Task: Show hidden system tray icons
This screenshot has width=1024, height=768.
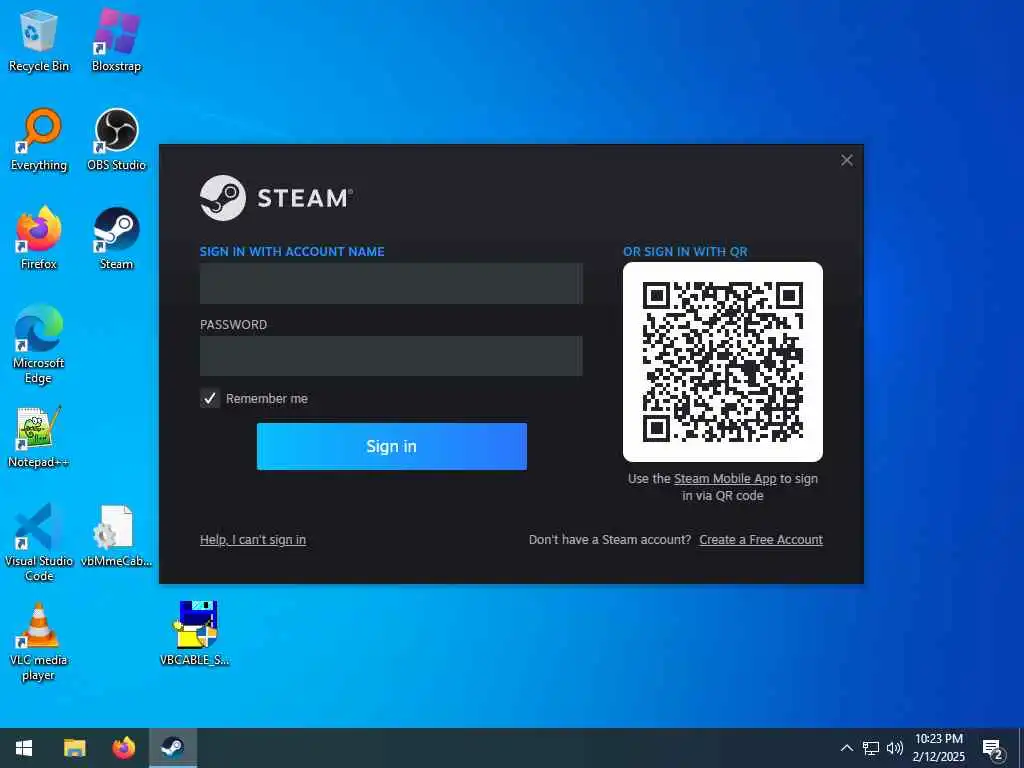Action: [x=846, y=748]
